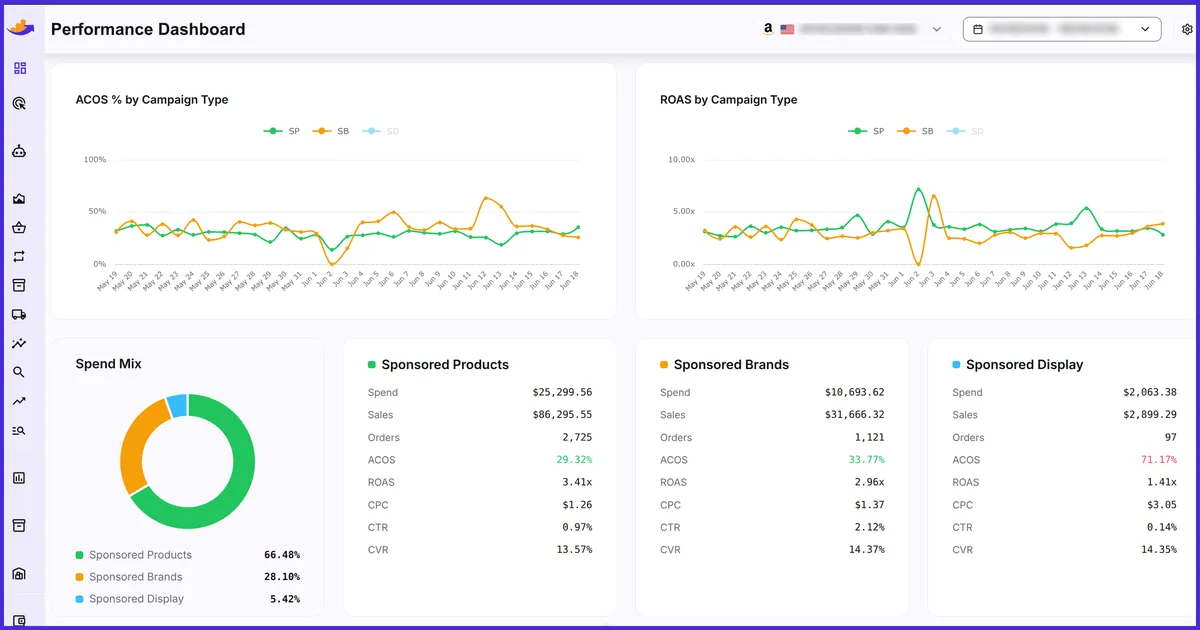
Task: Open the target cursor icon in sidebar
Action: [x=19, y=103]
